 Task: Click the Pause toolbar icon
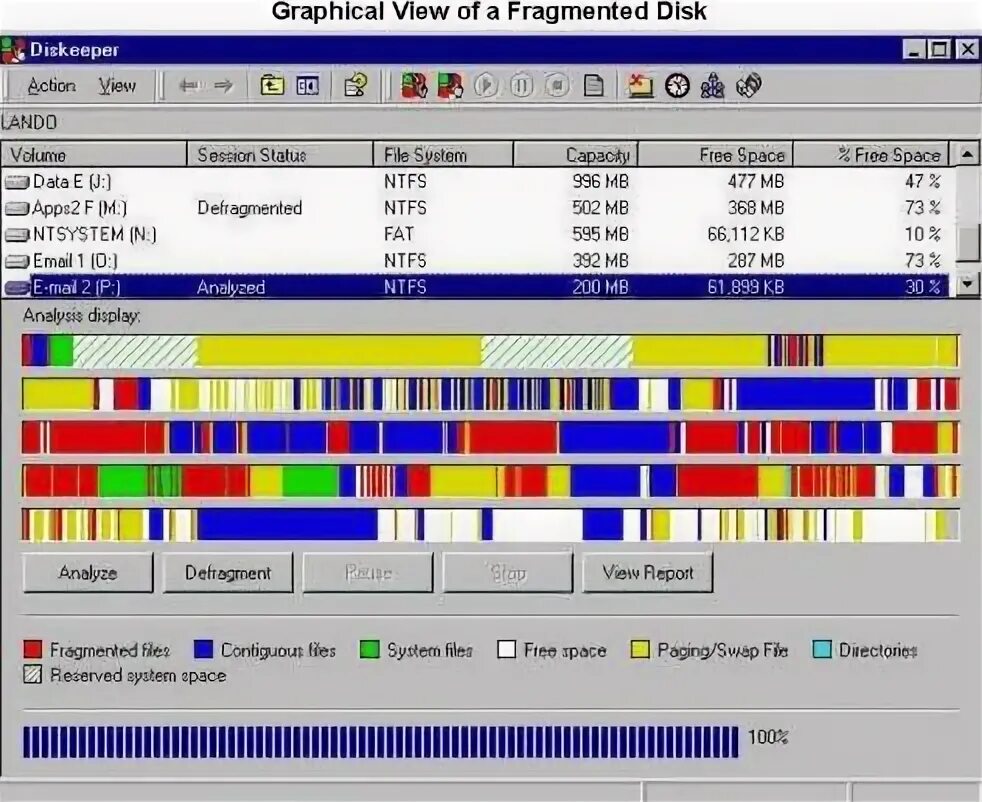click(x=521, y=85)
